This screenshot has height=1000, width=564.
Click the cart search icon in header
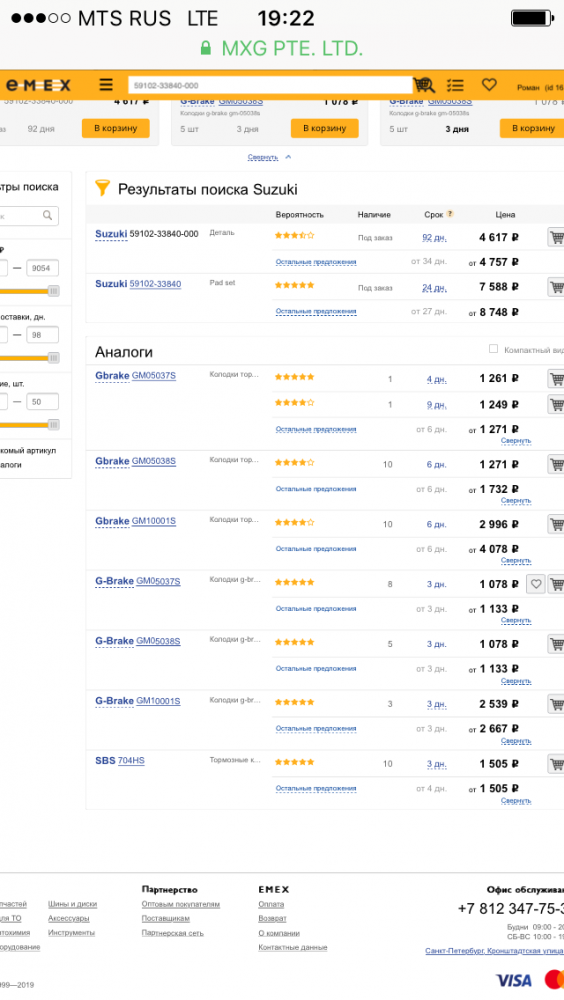pos(424,85)
